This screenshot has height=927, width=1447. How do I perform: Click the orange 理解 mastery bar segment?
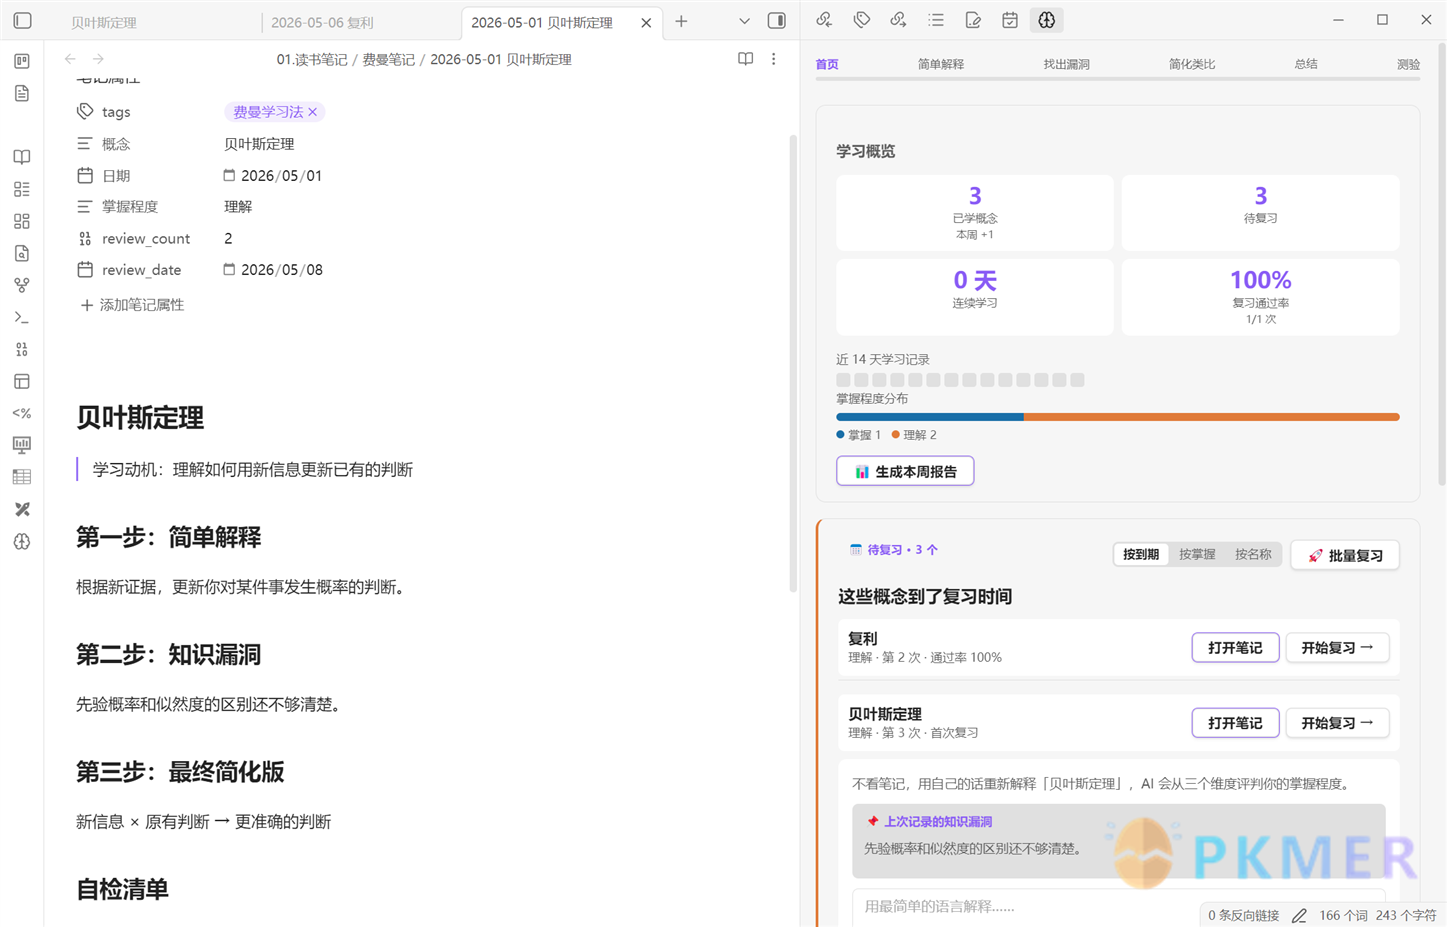point(1211,417)
